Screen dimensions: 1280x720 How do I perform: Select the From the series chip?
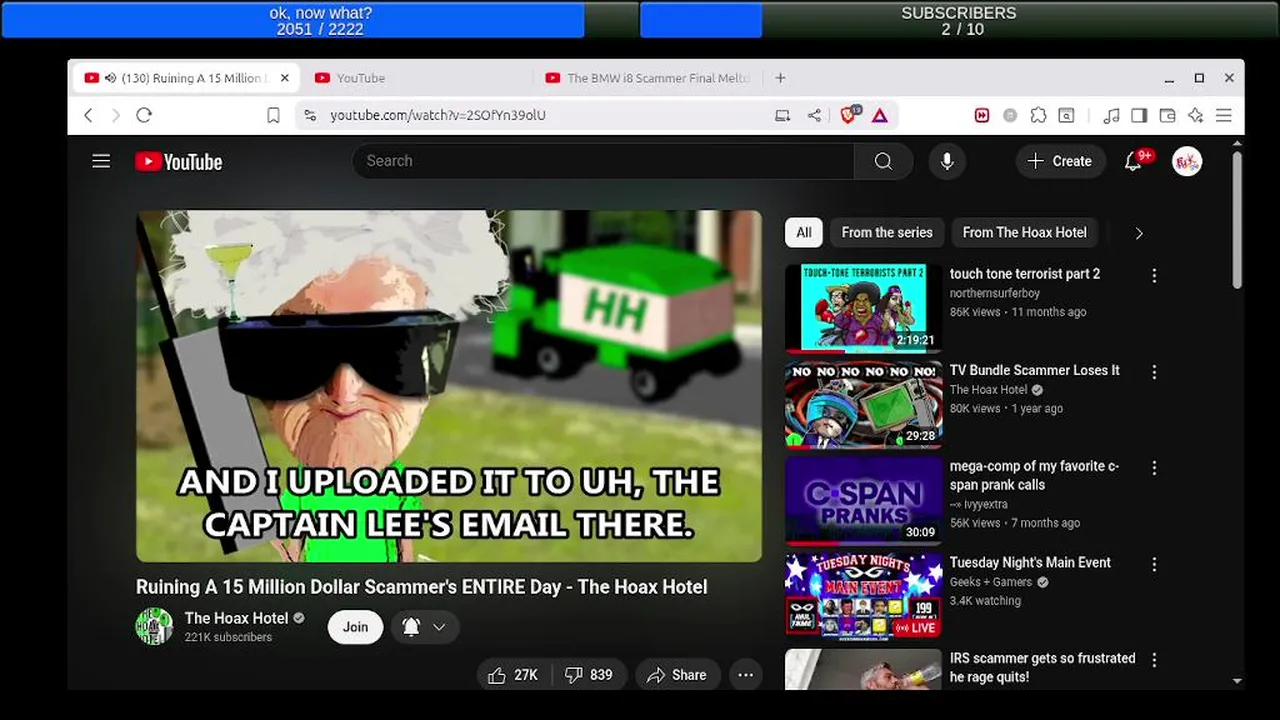(x=887, y=232)
